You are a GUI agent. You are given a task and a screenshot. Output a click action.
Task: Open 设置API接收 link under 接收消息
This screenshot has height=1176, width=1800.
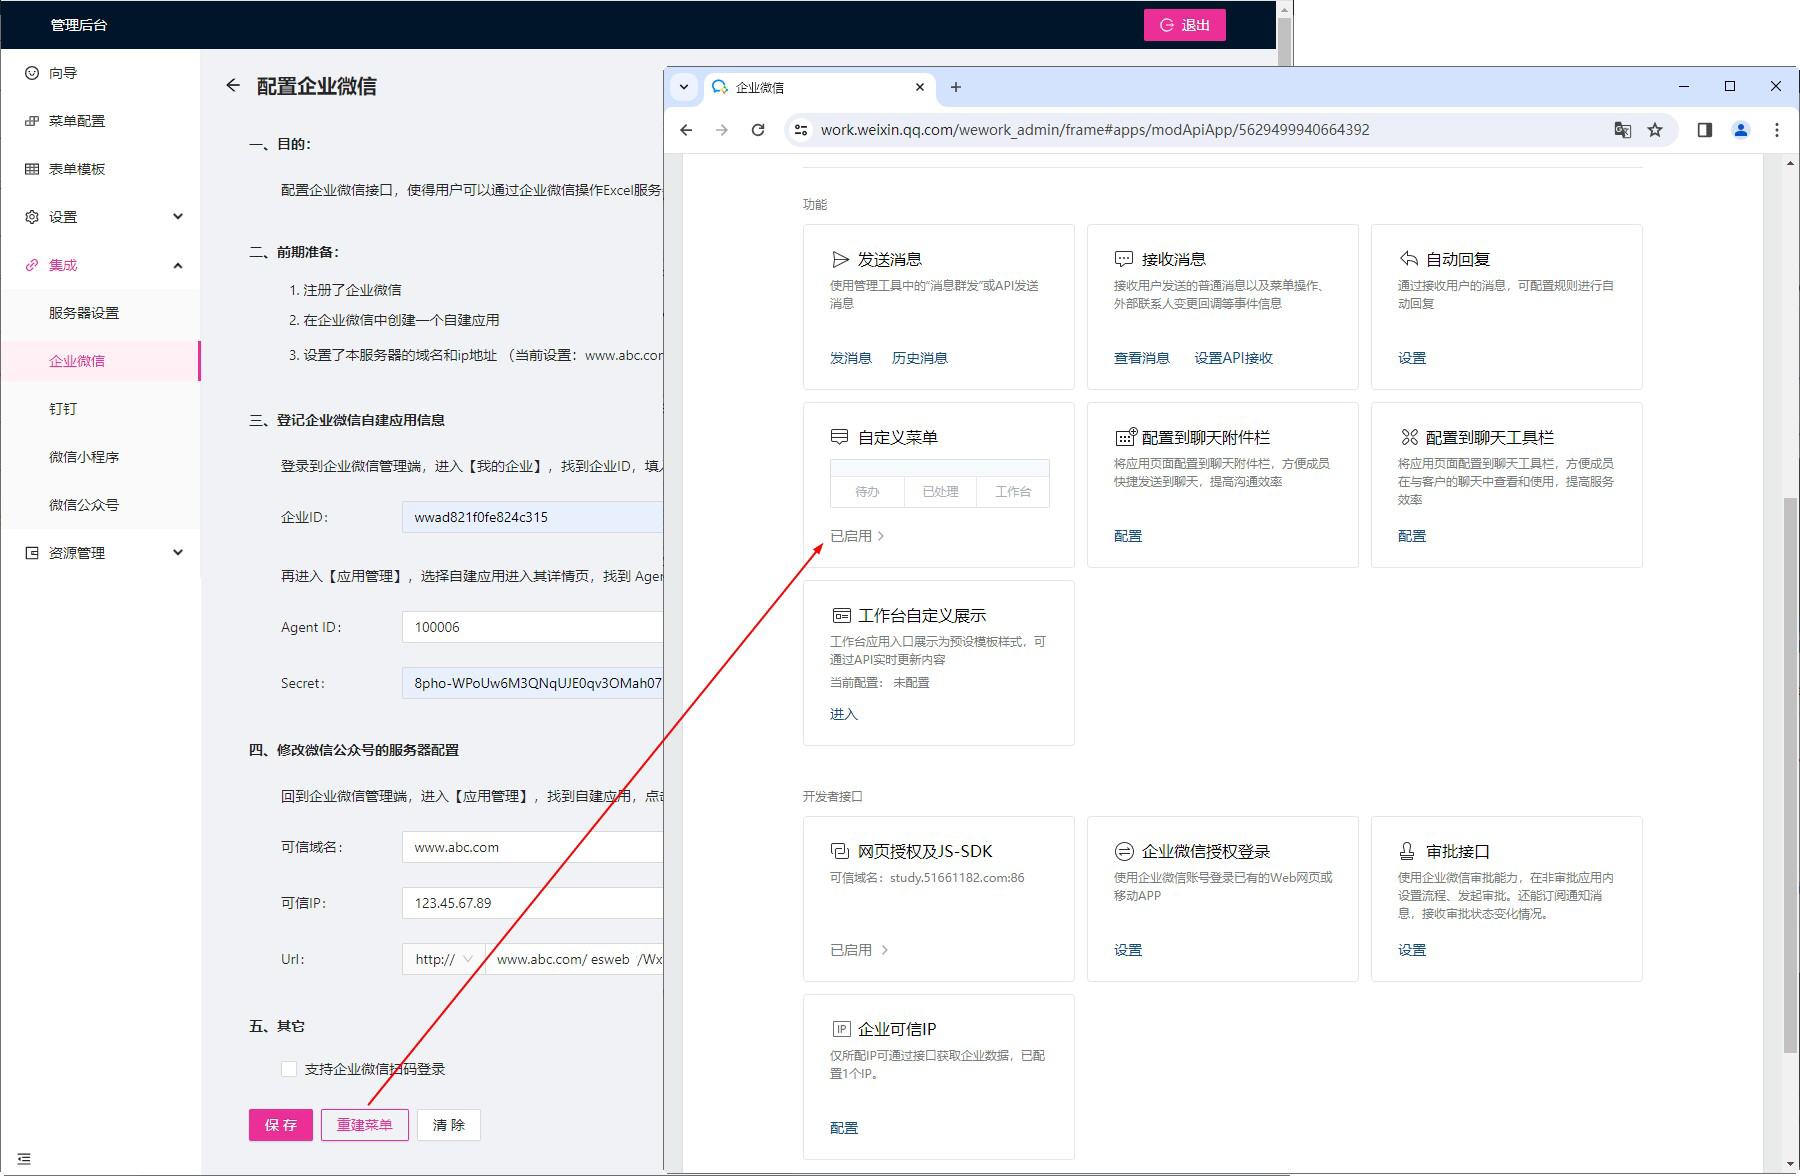pyautogui.click(x=1233, y=358)
